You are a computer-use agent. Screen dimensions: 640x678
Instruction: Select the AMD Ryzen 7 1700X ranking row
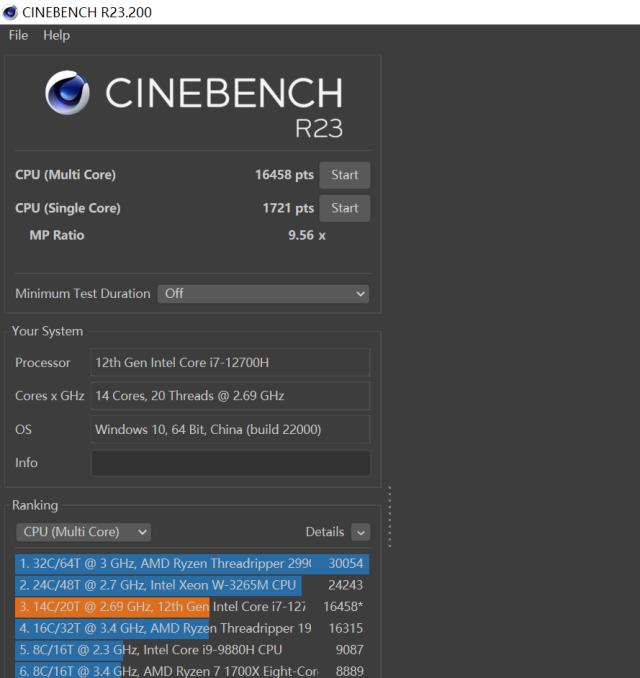(192, 668)
